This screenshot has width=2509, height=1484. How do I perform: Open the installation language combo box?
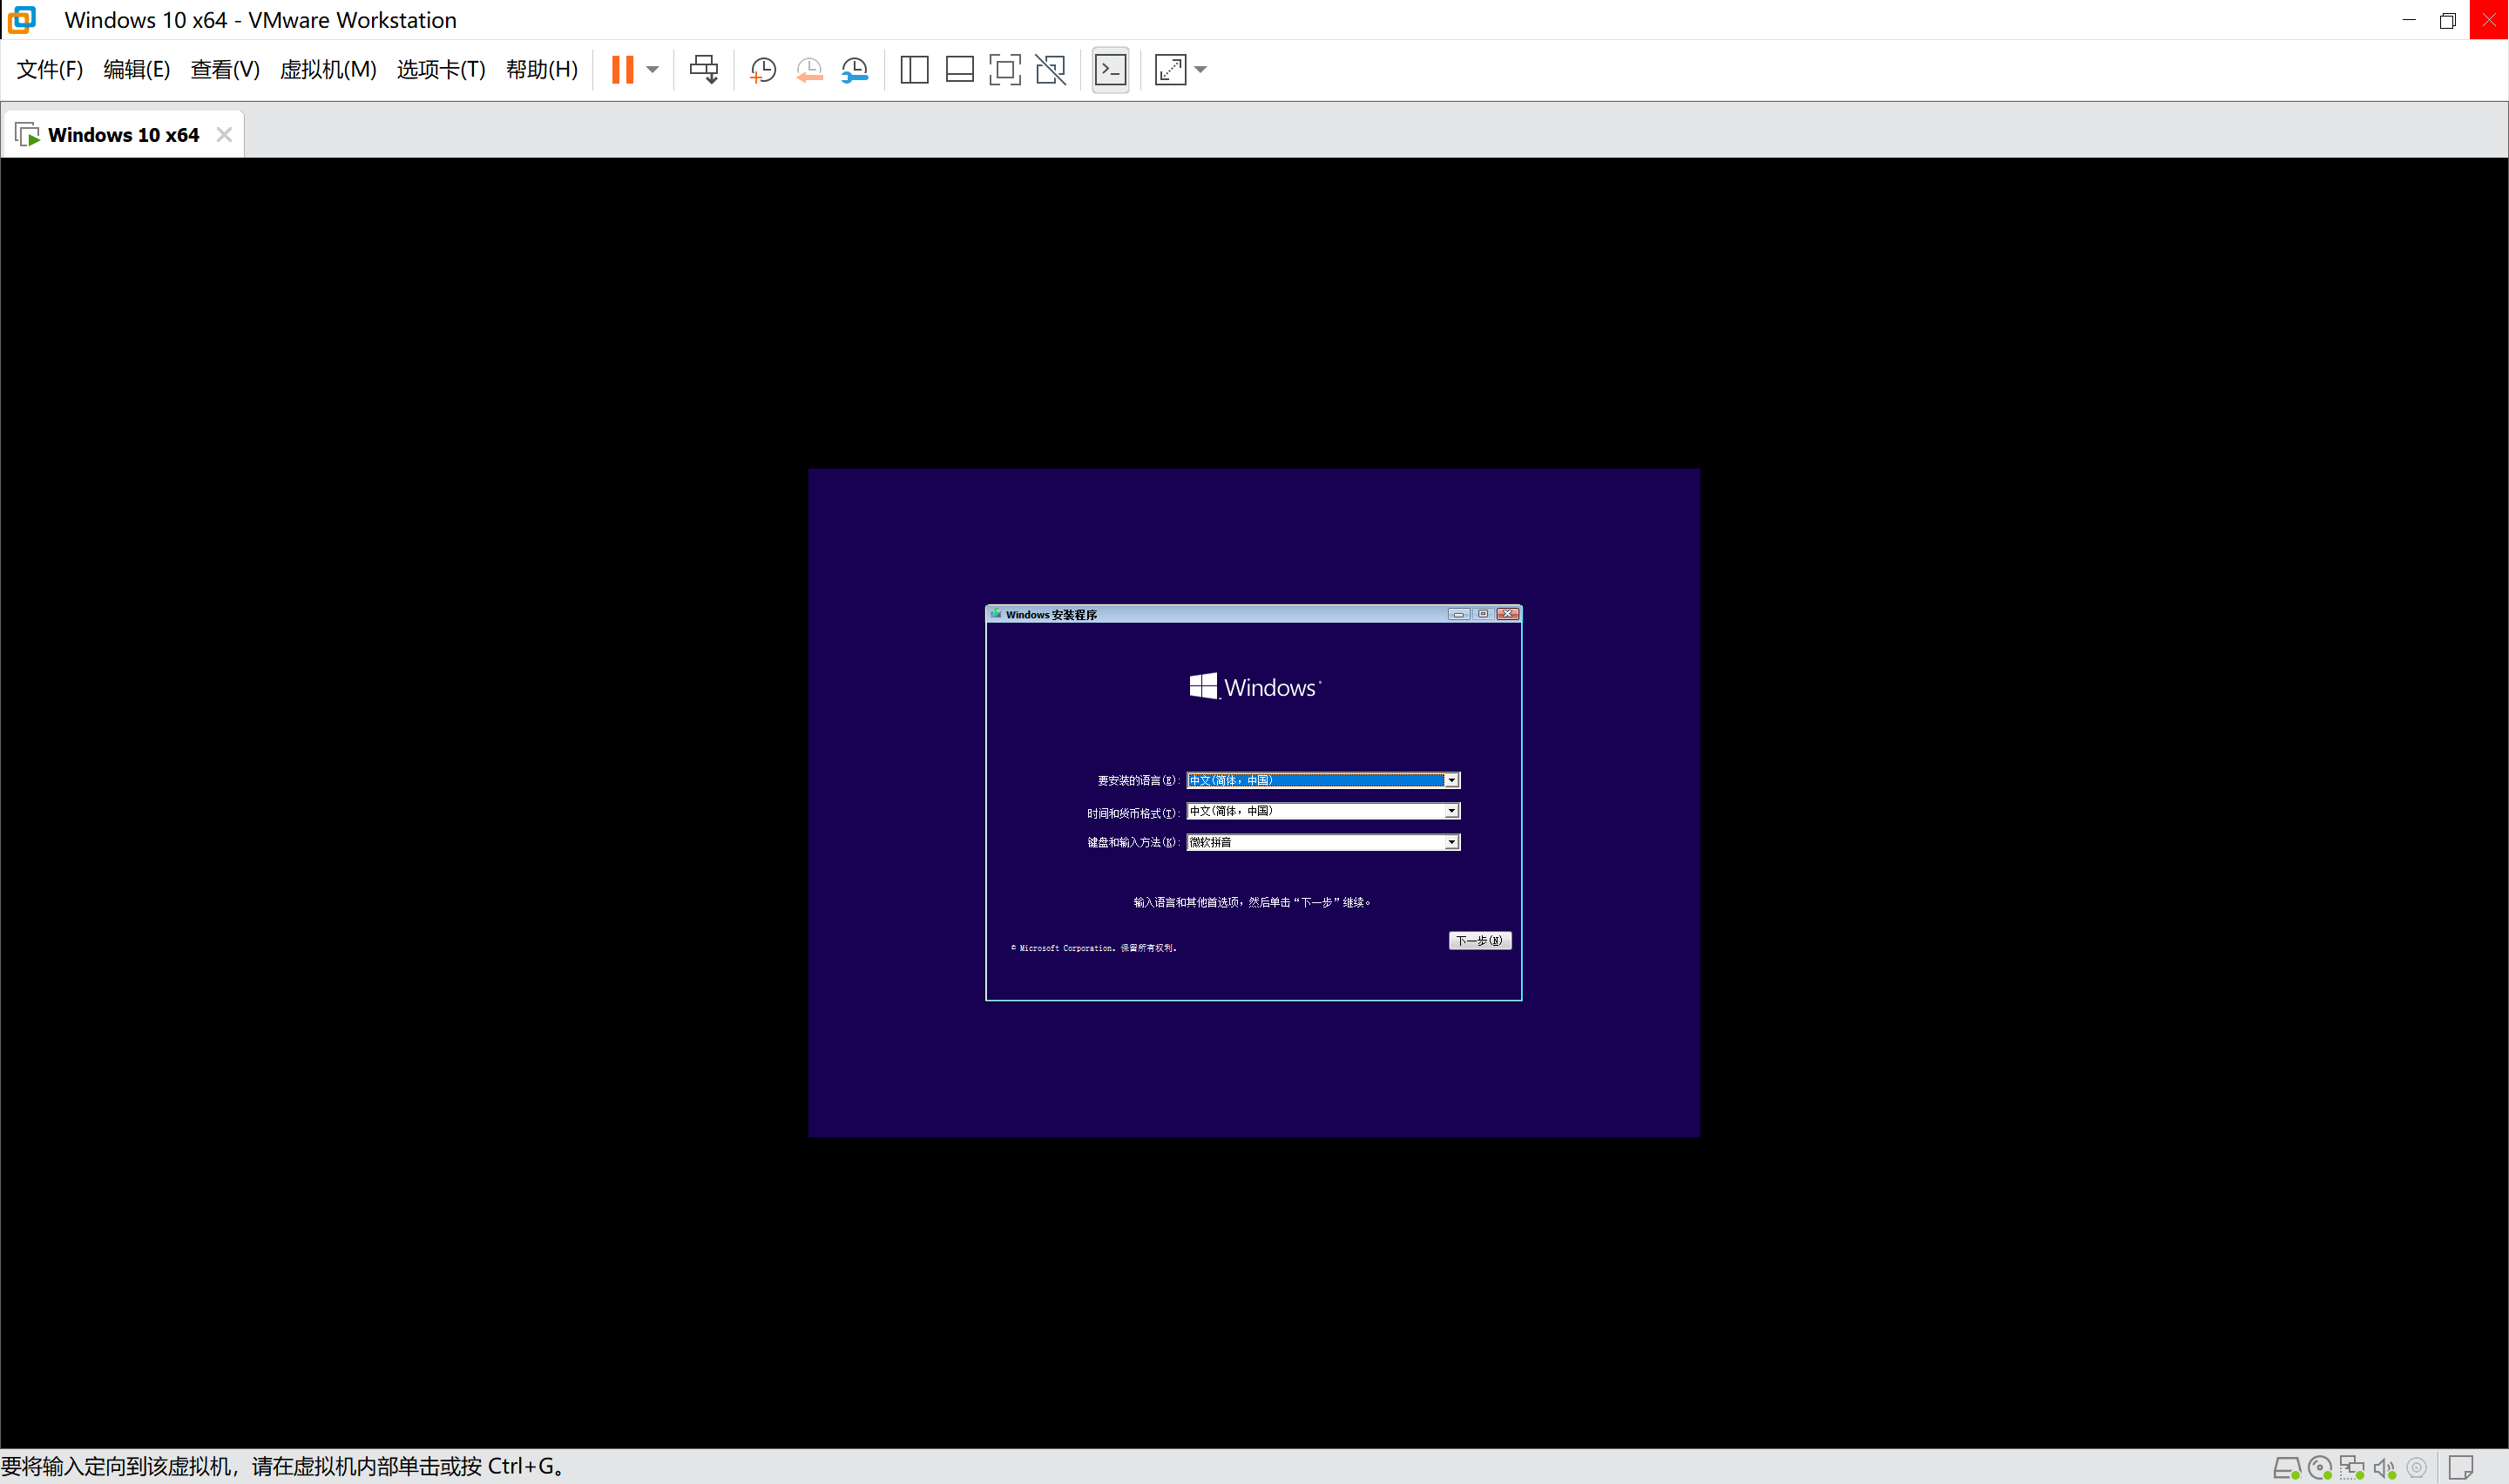click(x=1322, y=780)
